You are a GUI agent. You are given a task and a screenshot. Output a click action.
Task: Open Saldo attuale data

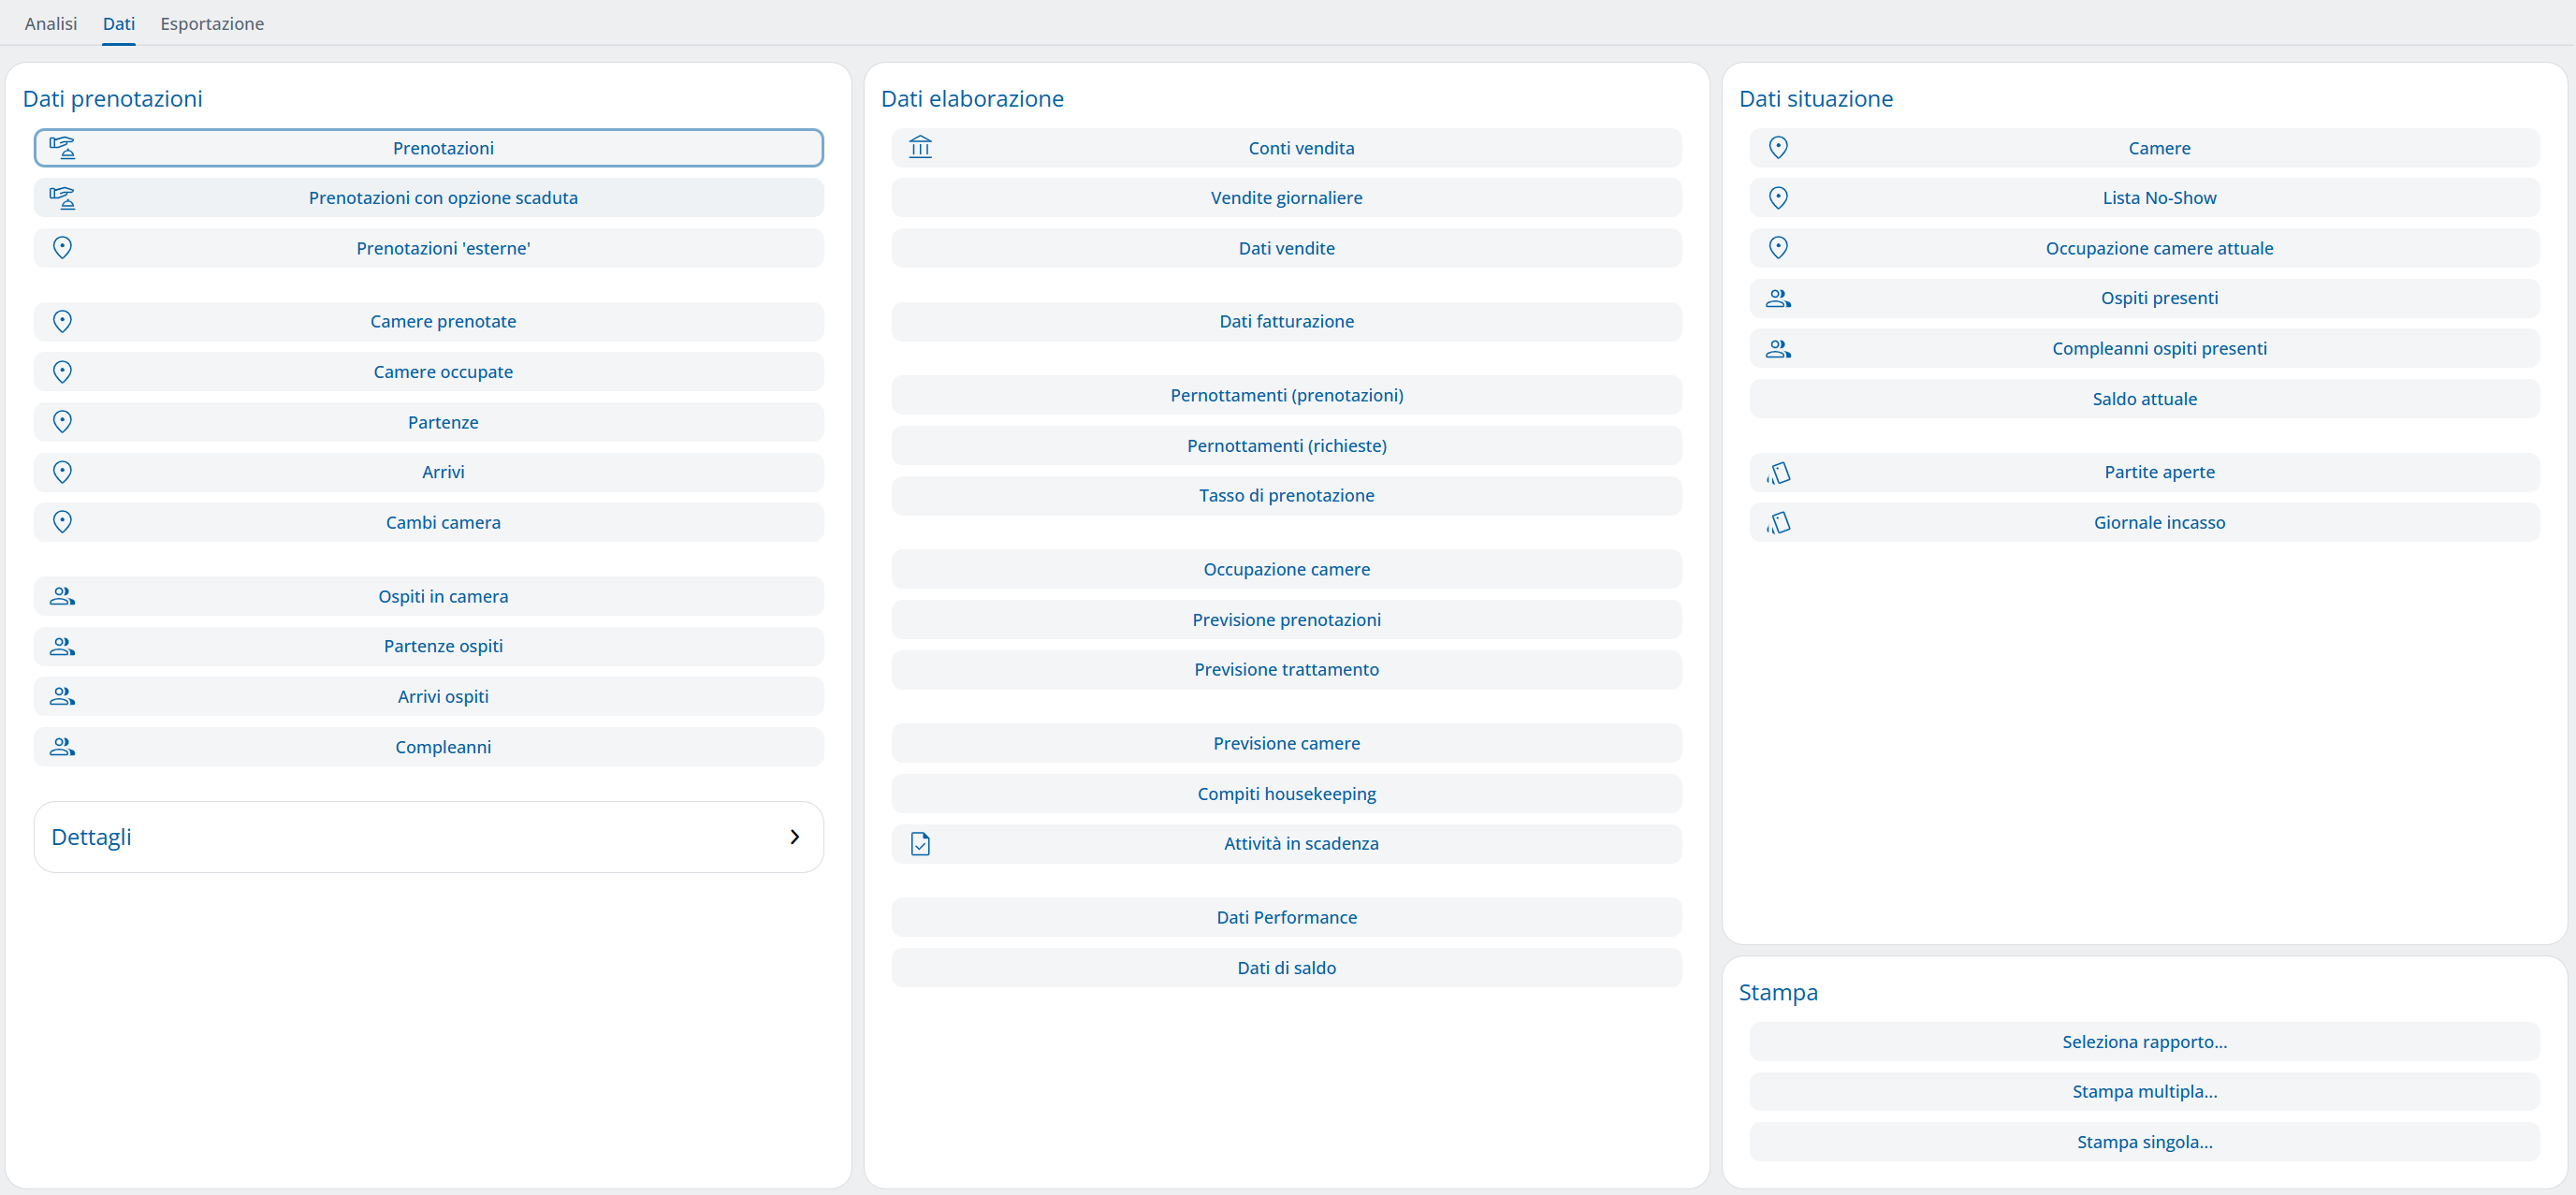coord(2144,399)
